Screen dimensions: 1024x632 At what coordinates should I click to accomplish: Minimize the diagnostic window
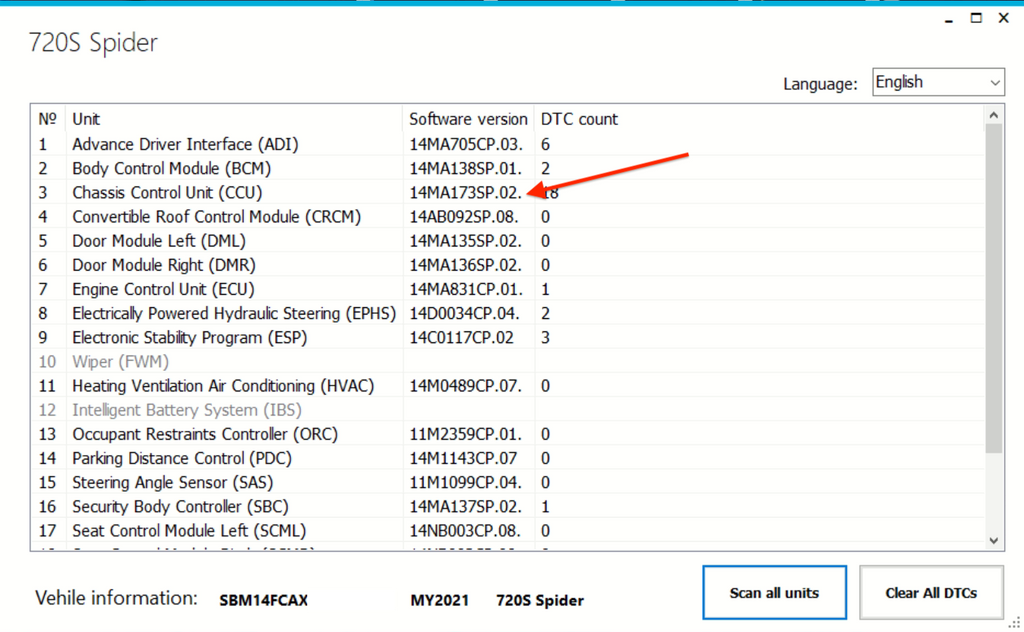[x=945, y=18]
